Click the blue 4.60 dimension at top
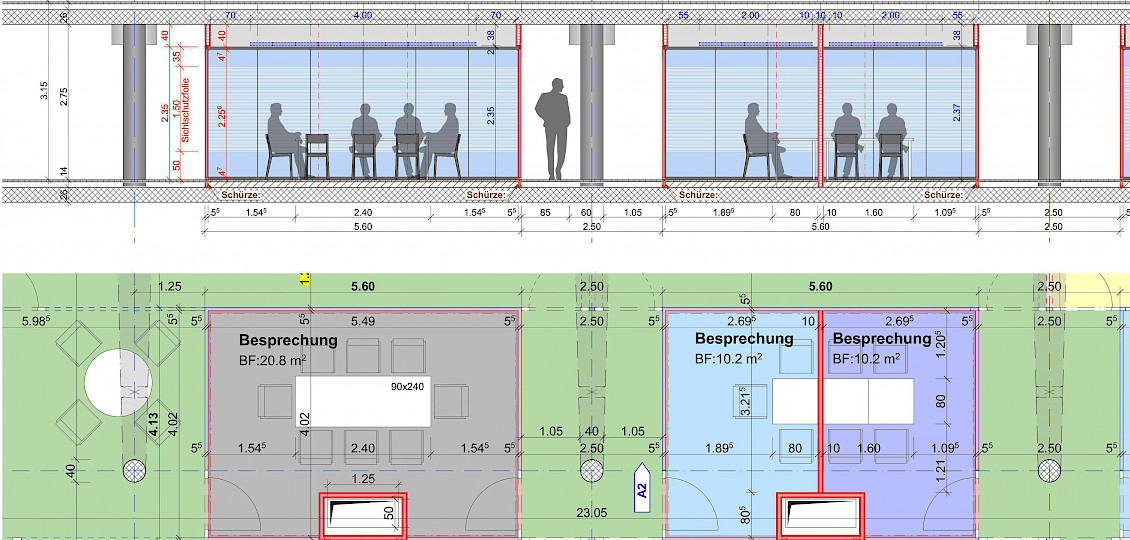This screenshot has width=1130, height=540. click(x=362, y=16)
